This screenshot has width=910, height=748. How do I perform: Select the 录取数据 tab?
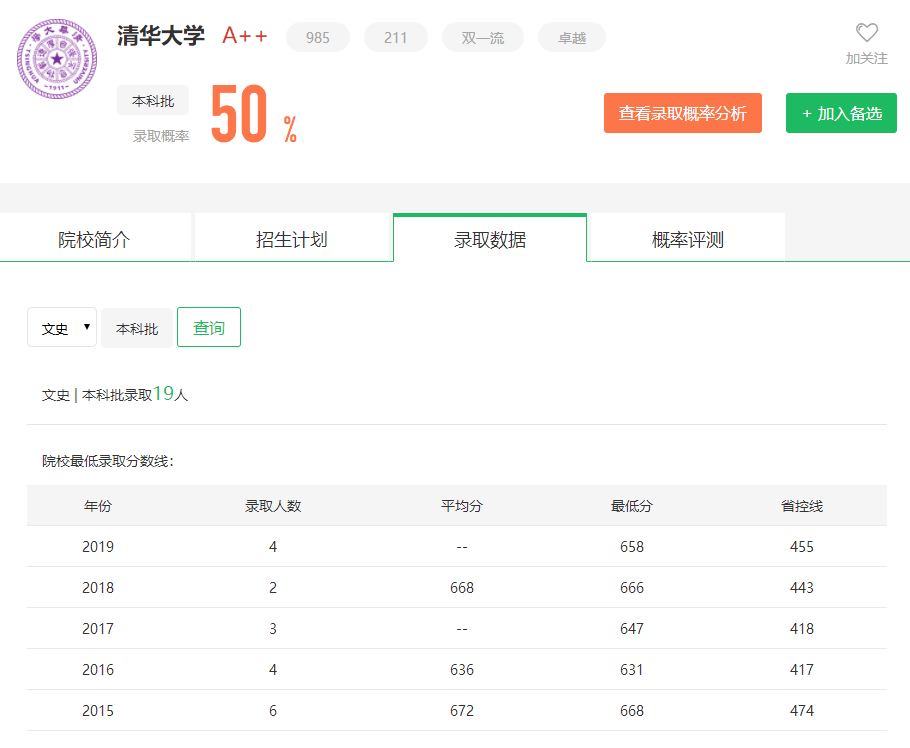click(490, 239)
